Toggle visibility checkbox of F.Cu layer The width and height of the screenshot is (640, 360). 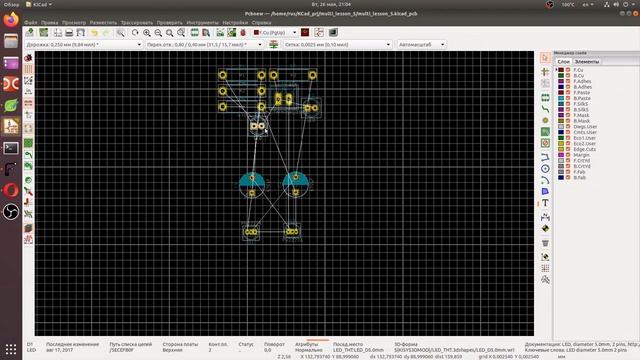[568, 70]
